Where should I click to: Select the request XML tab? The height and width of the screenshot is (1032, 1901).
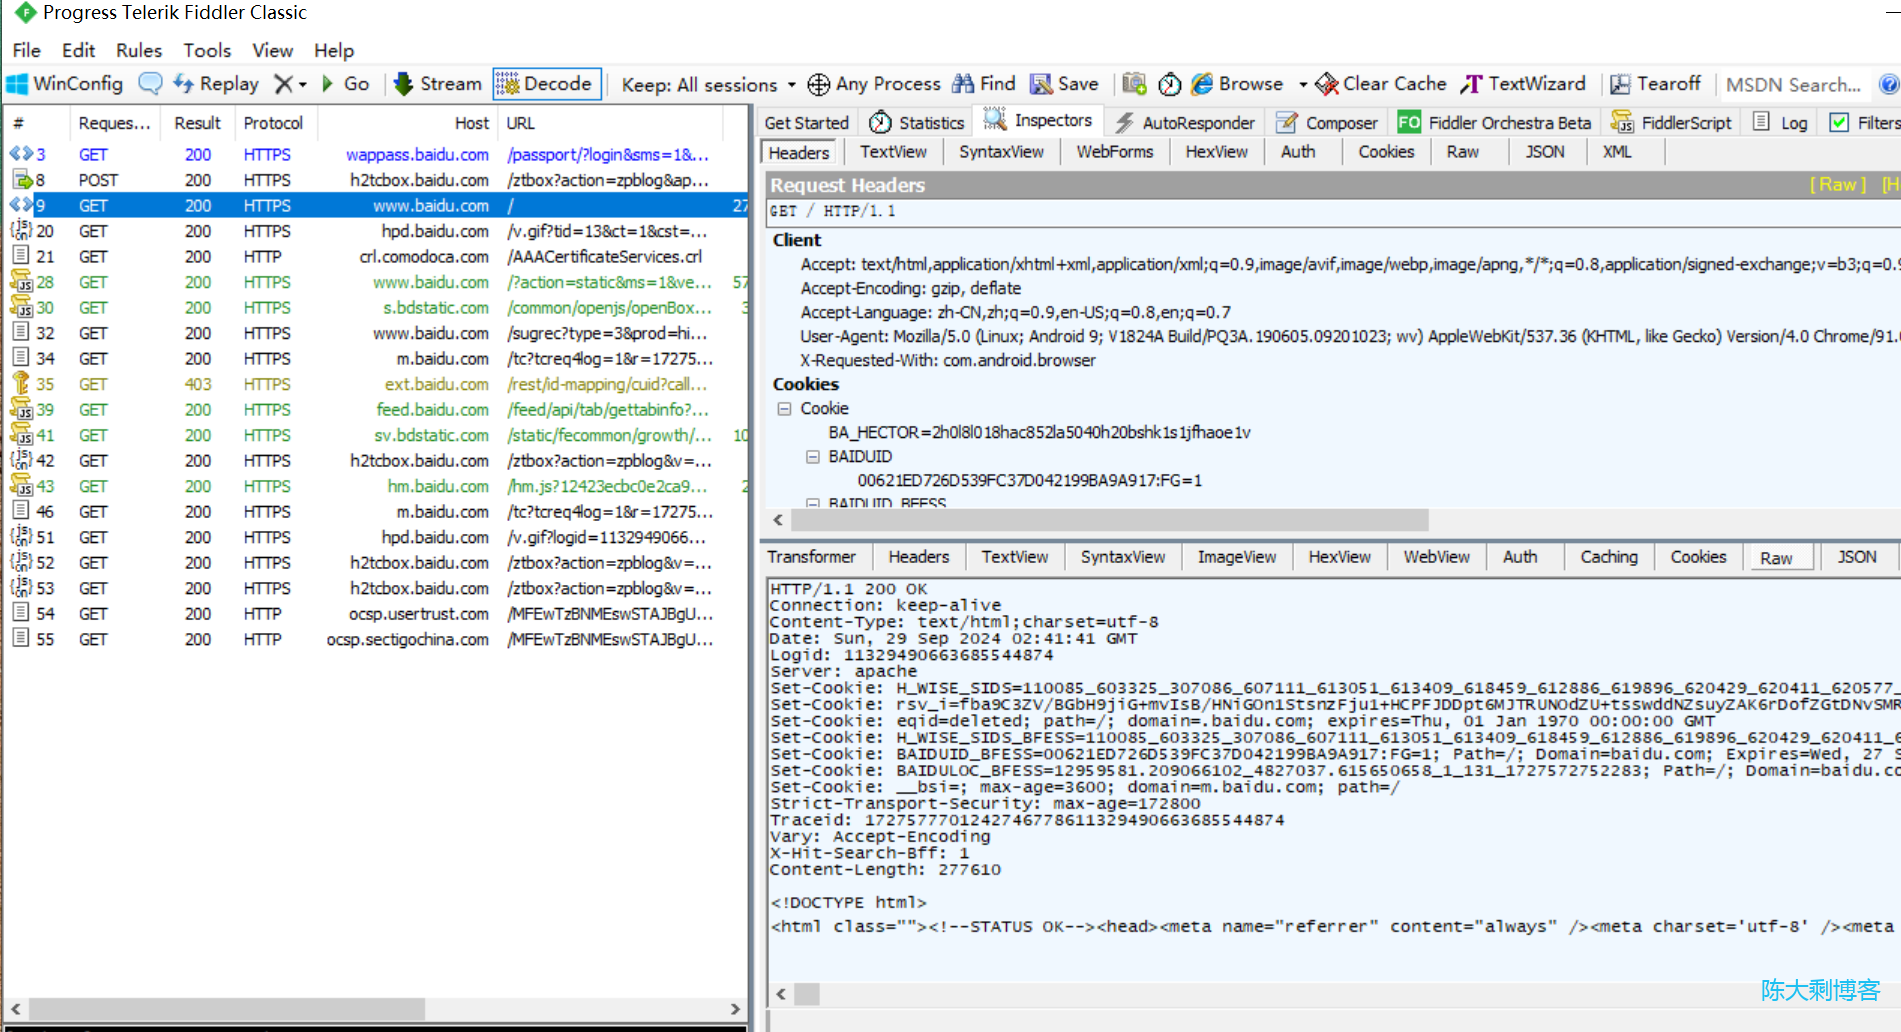(1617, 152)
